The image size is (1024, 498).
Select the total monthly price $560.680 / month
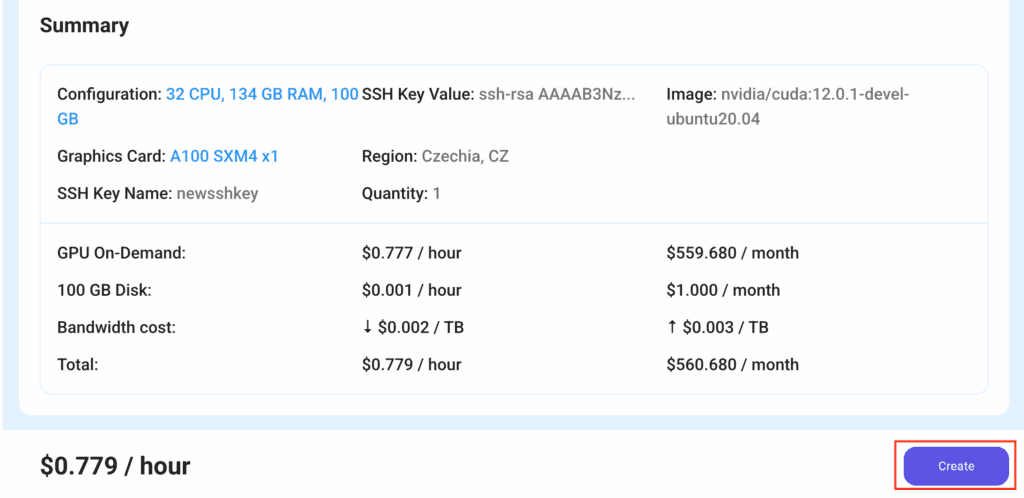(x=732, y=364)
